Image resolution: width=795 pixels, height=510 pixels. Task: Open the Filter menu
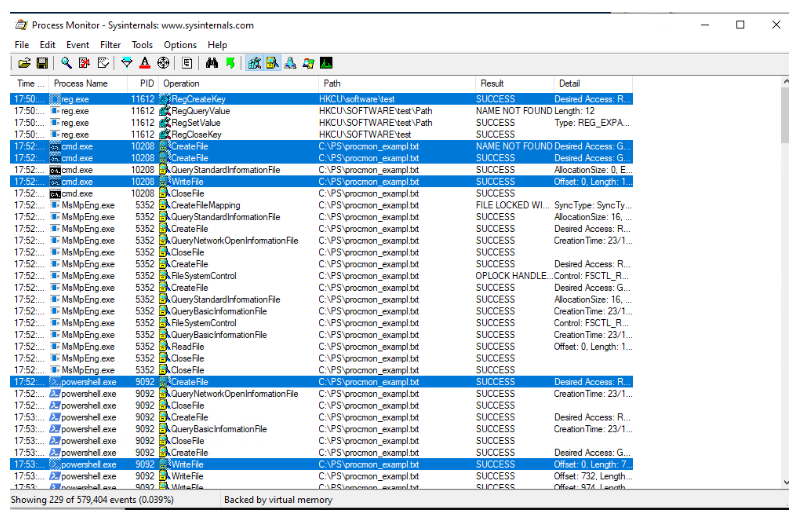(x=111, y=45)
